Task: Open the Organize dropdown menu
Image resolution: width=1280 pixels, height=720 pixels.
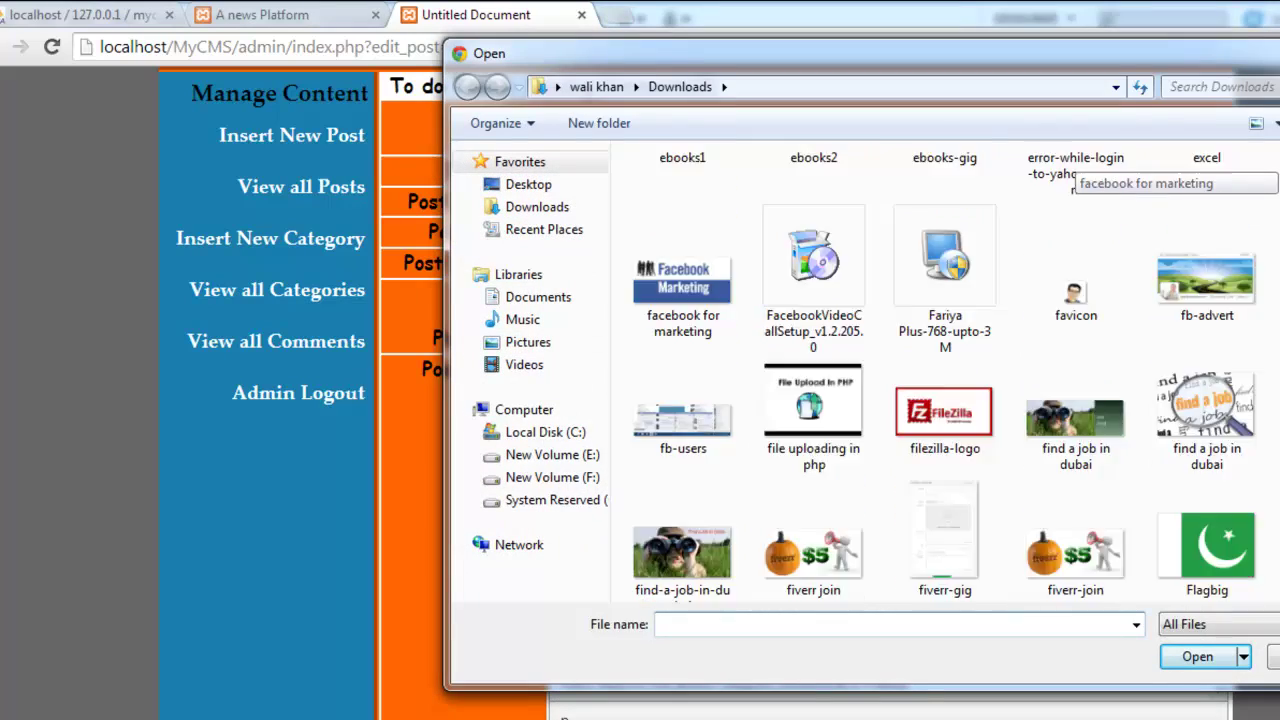Action: tap(502, 123)
